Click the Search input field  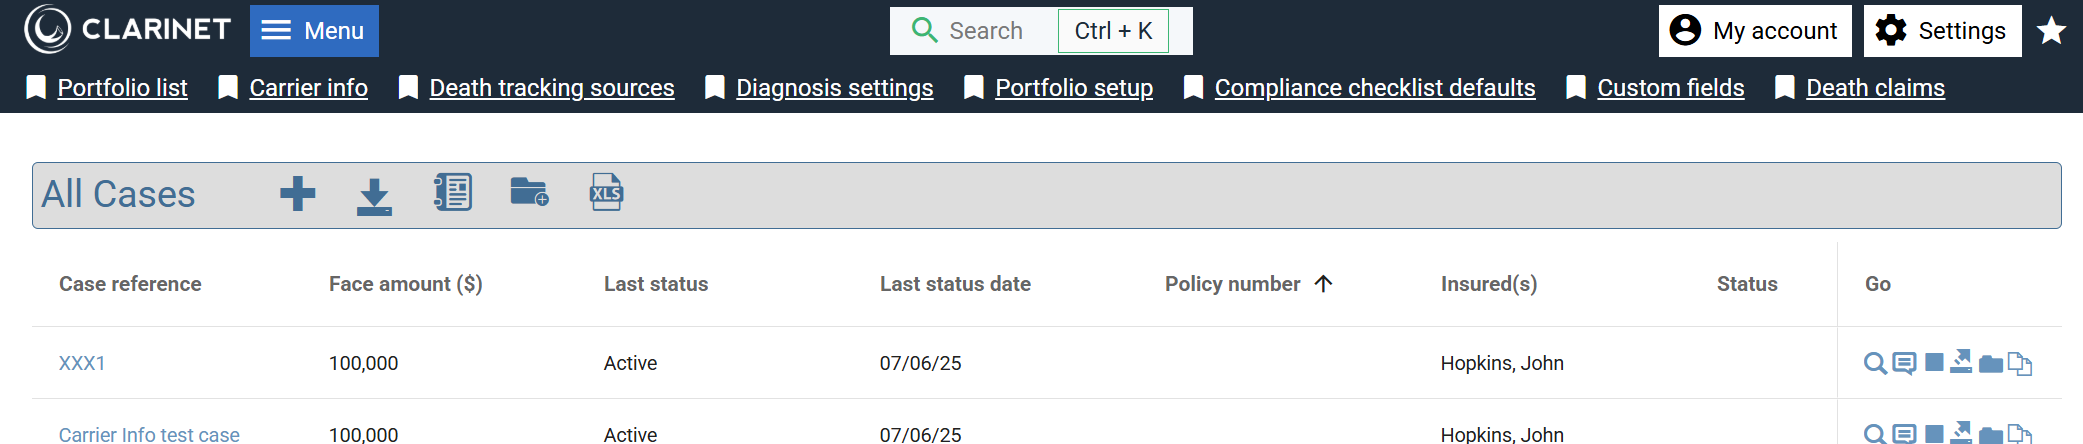pos(985,31)
